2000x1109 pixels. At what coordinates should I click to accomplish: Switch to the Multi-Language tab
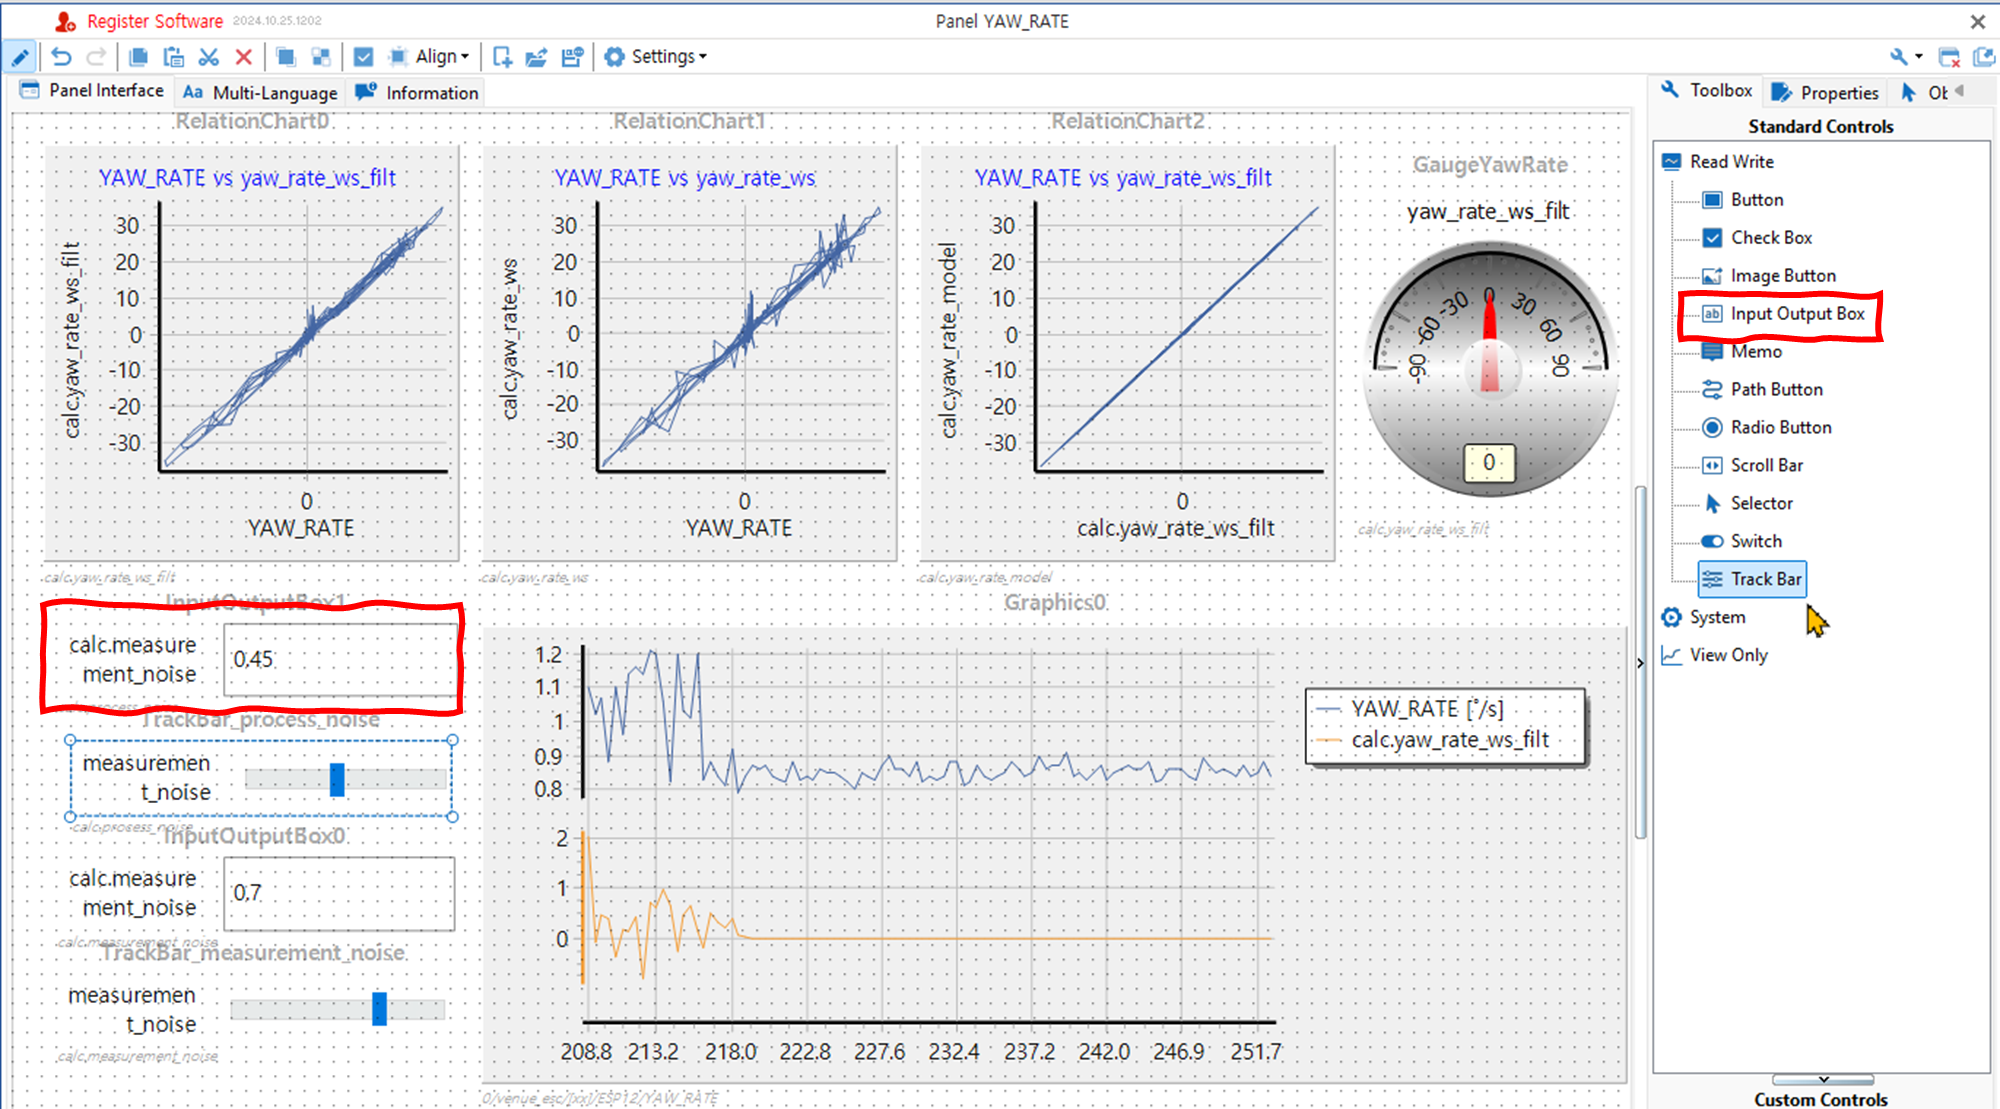coord(261,93)
